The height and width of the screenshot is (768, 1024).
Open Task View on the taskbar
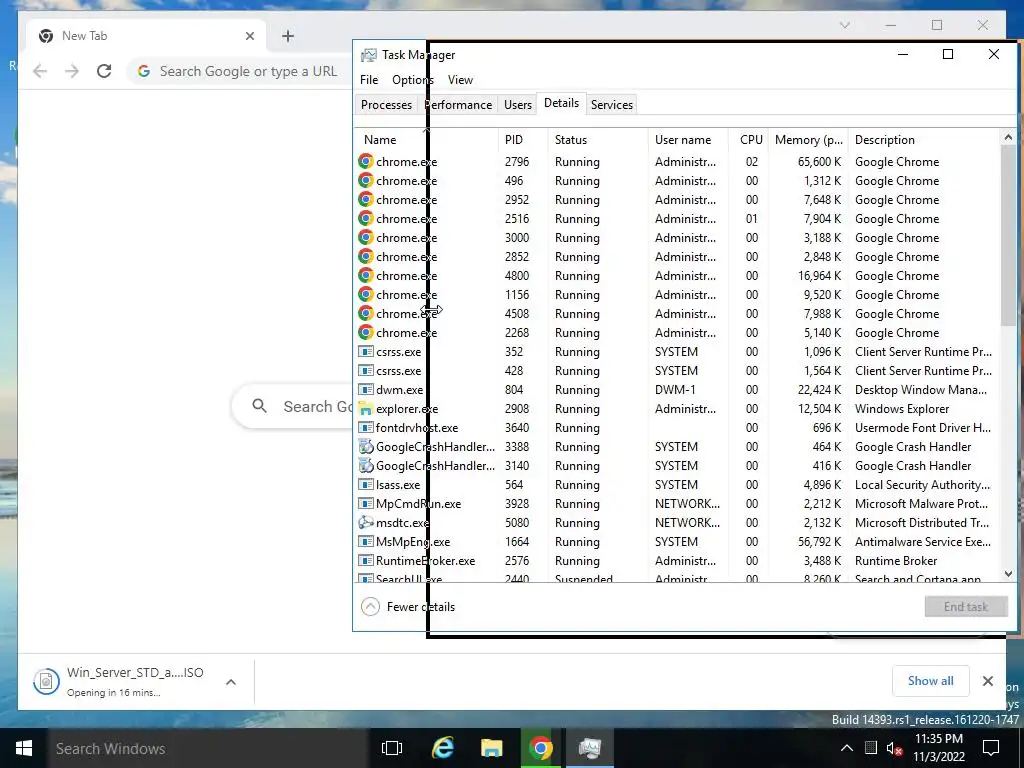click(392, 748)
